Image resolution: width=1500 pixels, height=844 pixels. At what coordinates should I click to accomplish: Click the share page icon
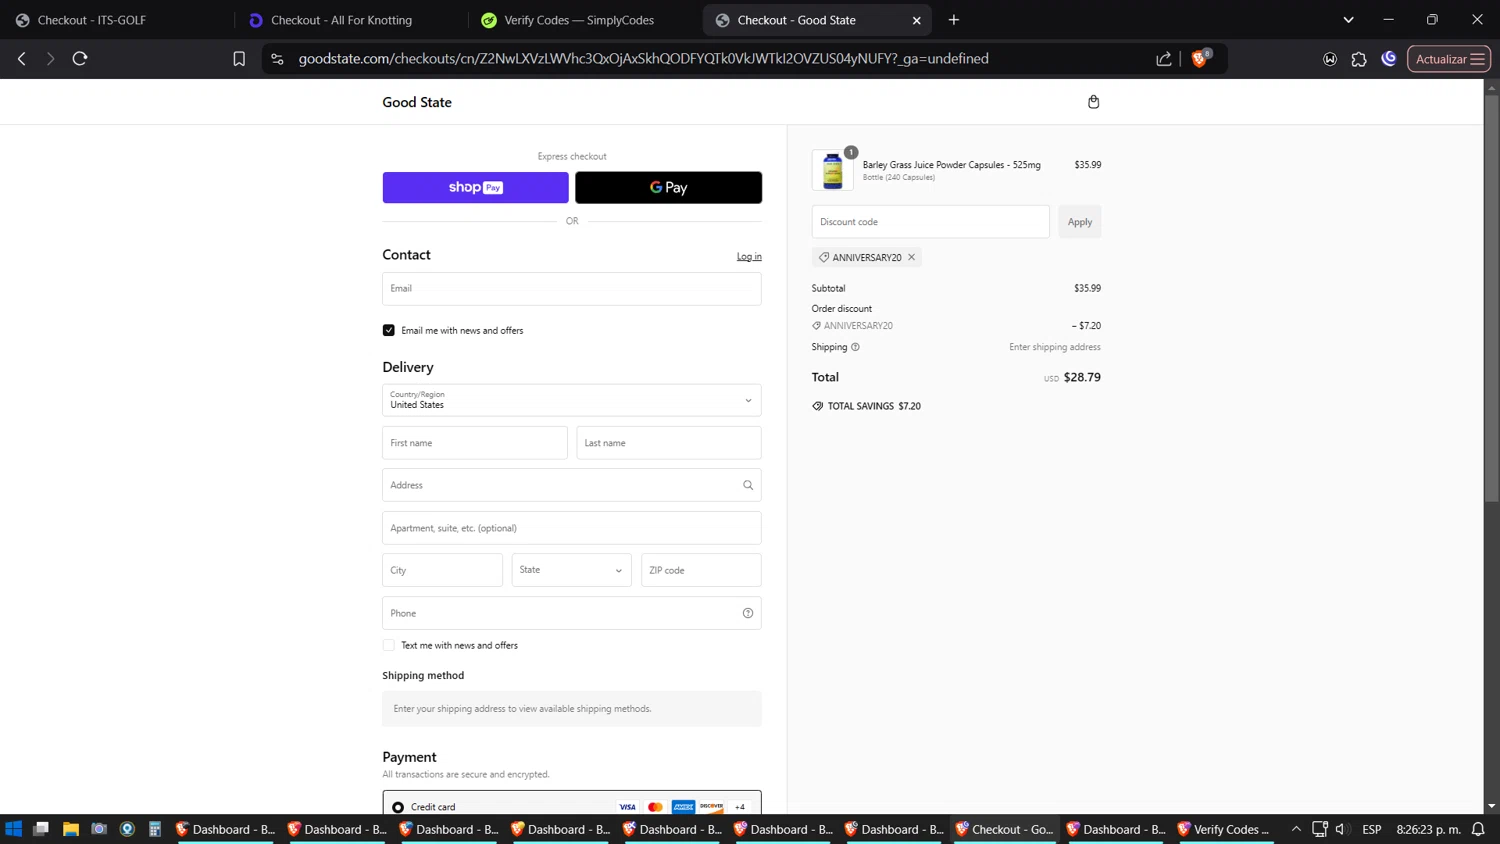click(x=1164, y=59)
